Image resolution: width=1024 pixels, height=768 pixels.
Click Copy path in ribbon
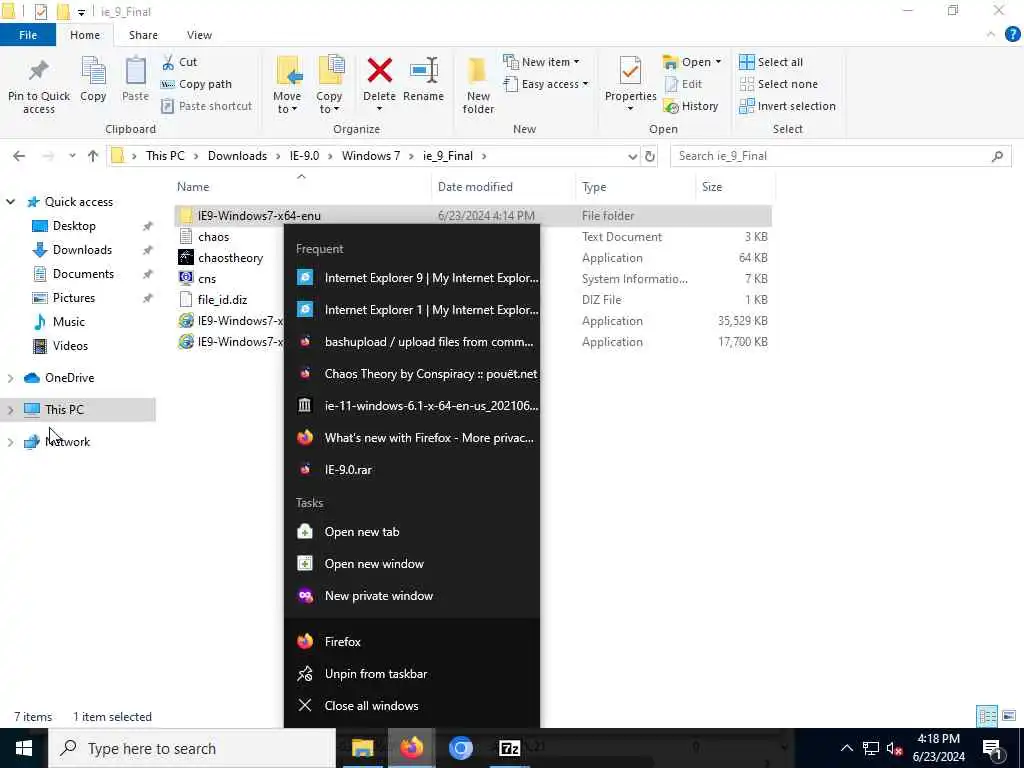coord(197,84)
